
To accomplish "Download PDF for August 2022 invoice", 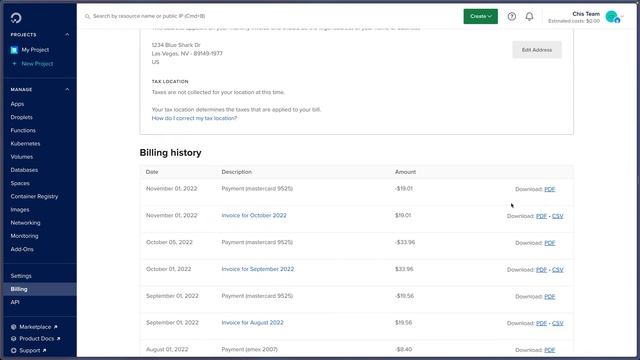I will (x=541, y=323).
